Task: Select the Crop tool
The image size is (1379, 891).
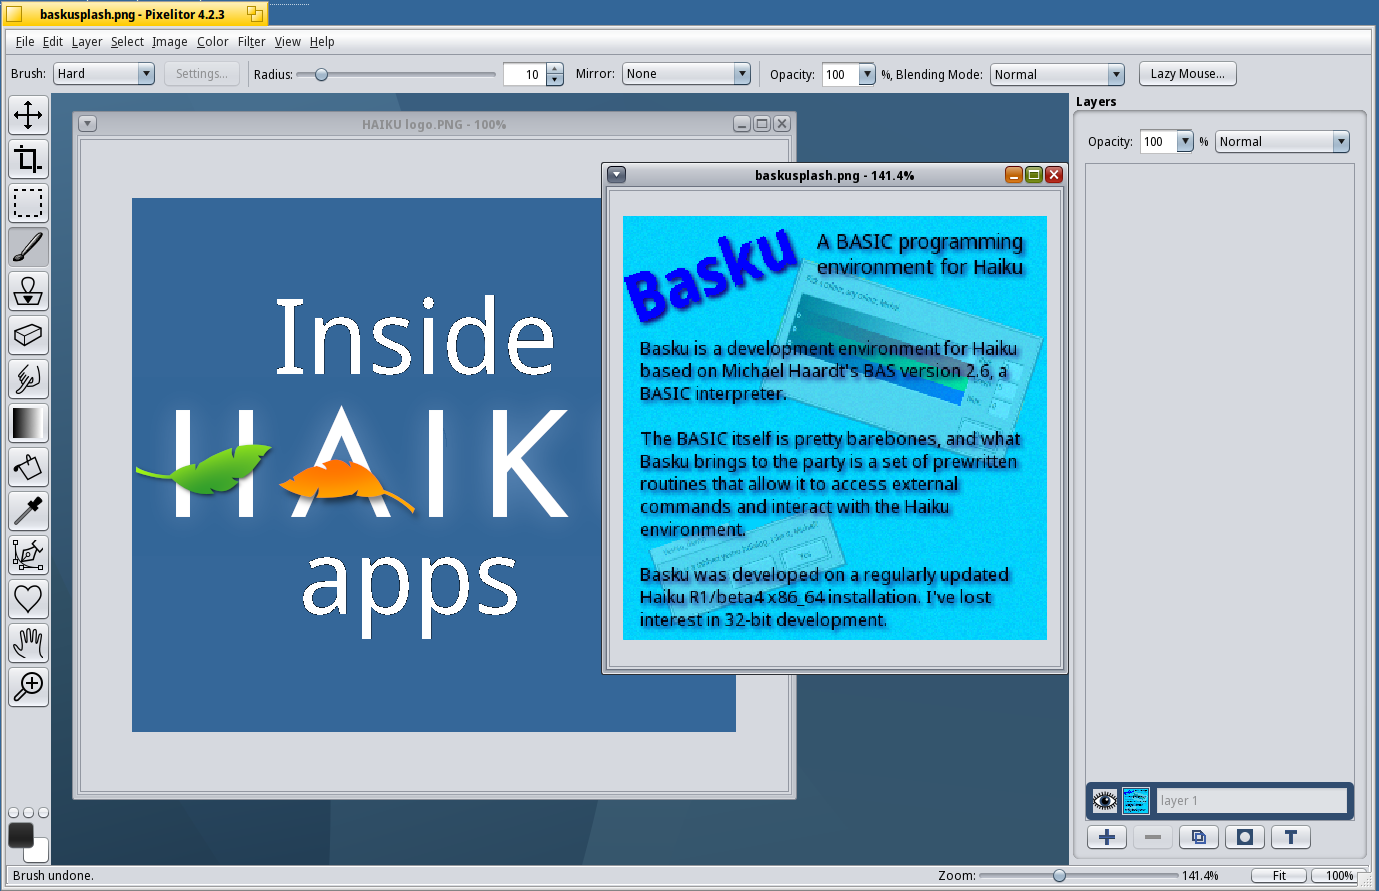Action: click(28, 159)
